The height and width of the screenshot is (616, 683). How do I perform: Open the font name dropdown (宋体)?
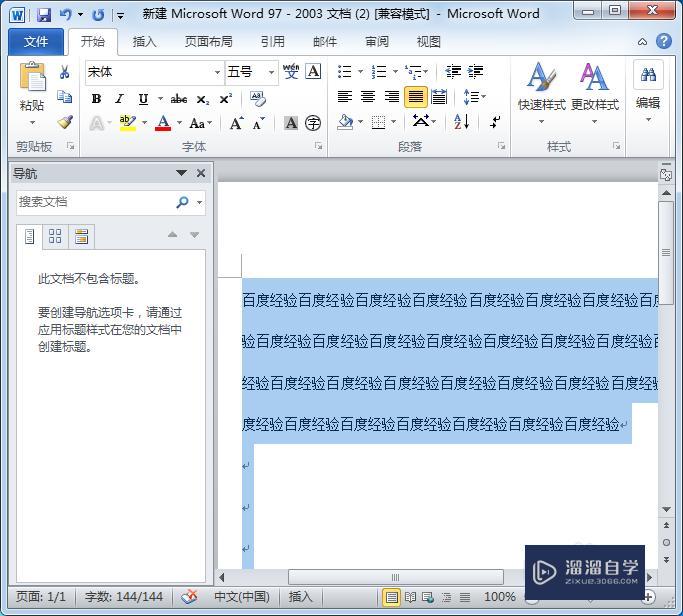click(217, 72)
